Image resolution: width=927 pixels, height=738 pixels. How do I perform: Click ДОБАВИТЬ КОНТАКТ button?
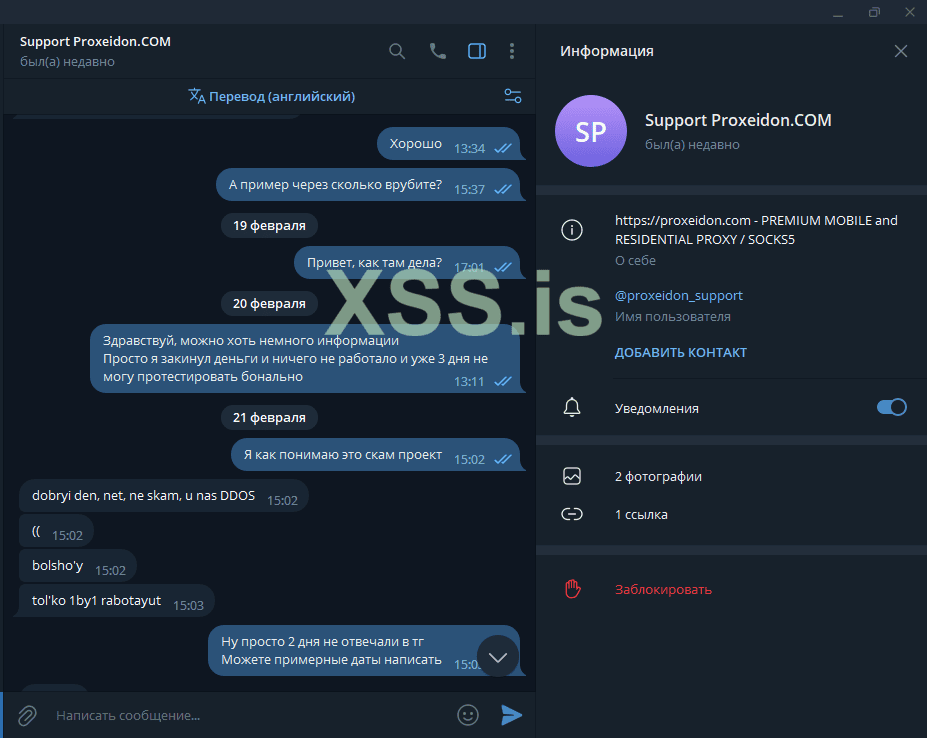680,352
